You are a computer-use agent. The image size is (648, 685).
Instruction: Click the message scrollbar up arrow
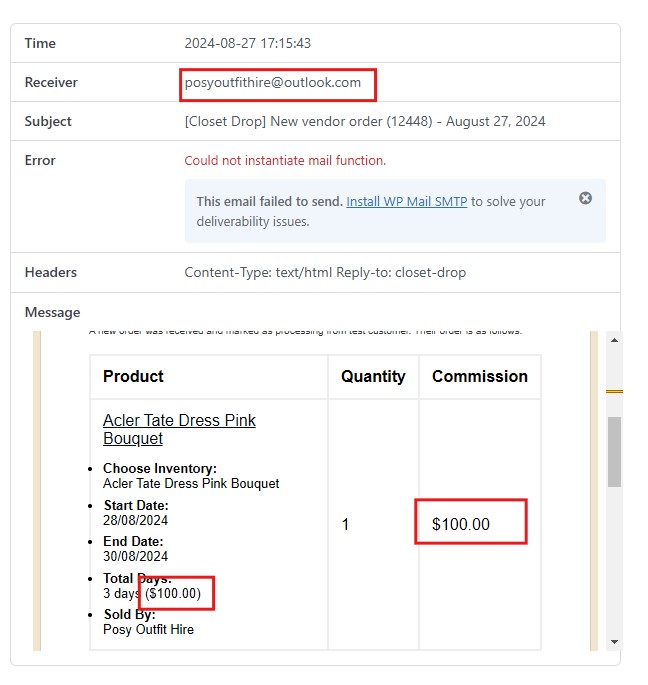click(614, 341)
